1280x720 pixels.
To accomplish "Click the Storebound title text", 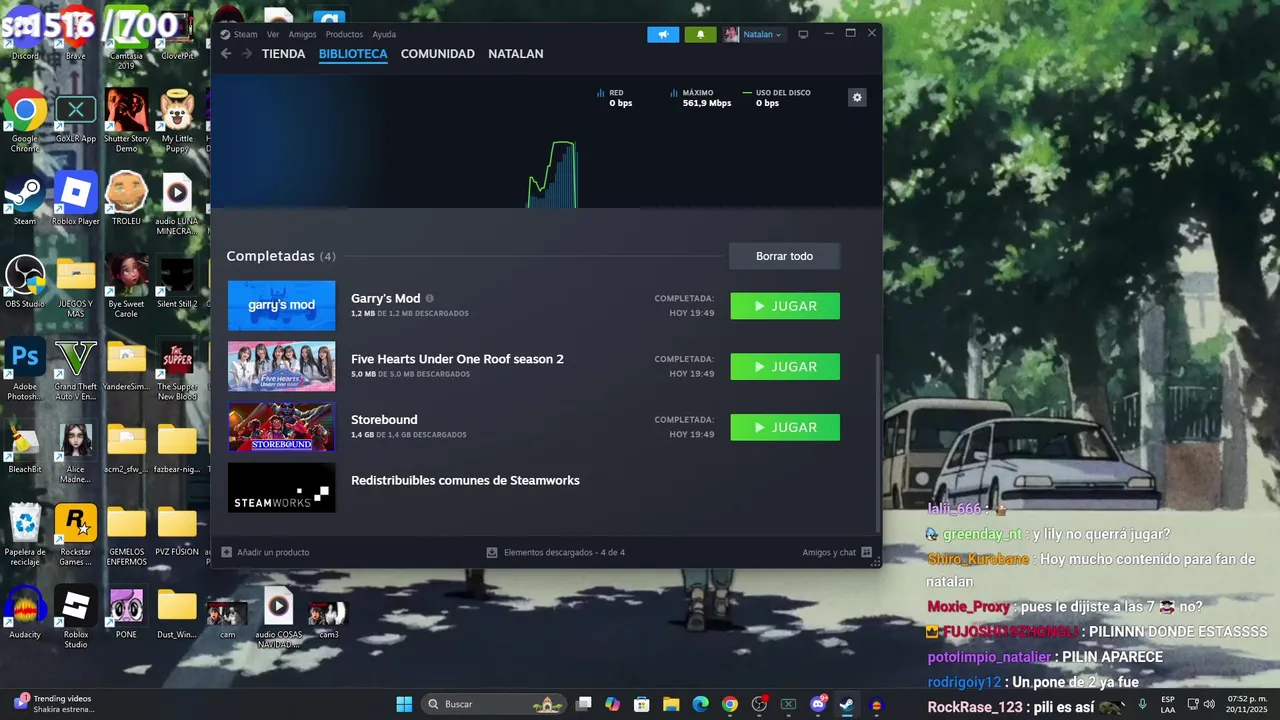I will pyautogui.click(x=384, y=420).
